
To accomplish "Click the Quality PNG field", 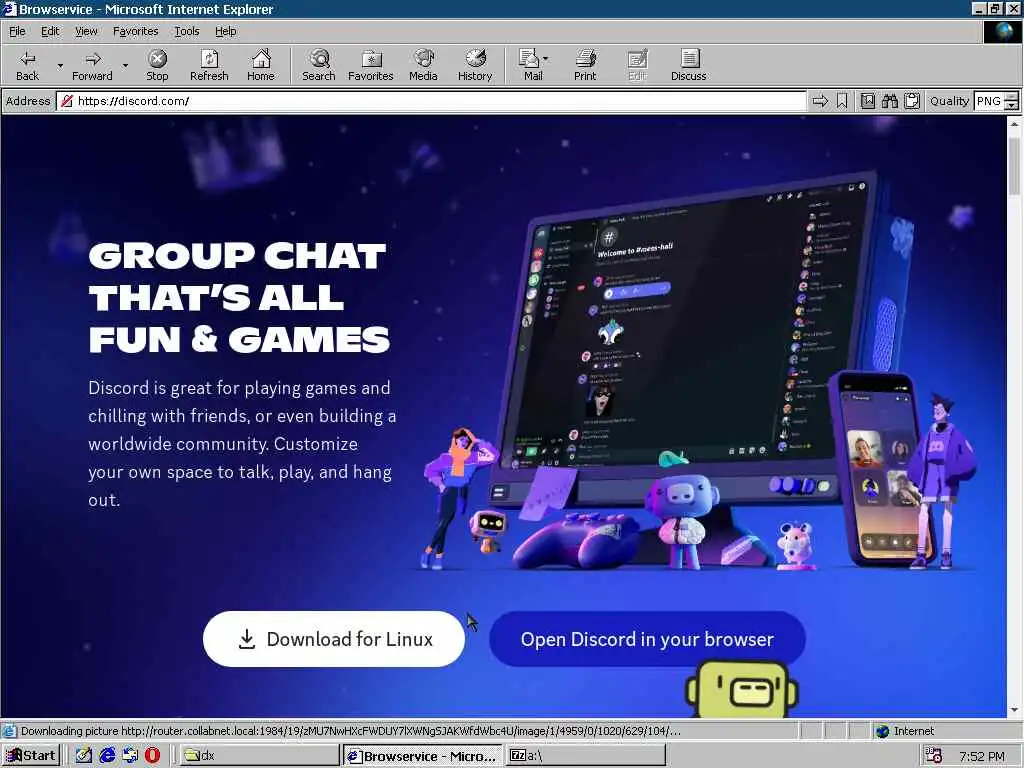I will [x=988, y=101].
